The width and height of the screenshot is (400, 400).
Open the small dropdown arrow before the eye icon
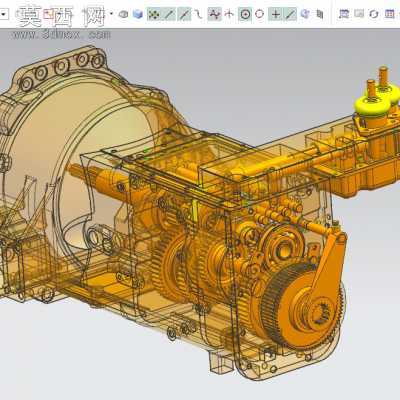pyautogui.click(x=111, y=14)
